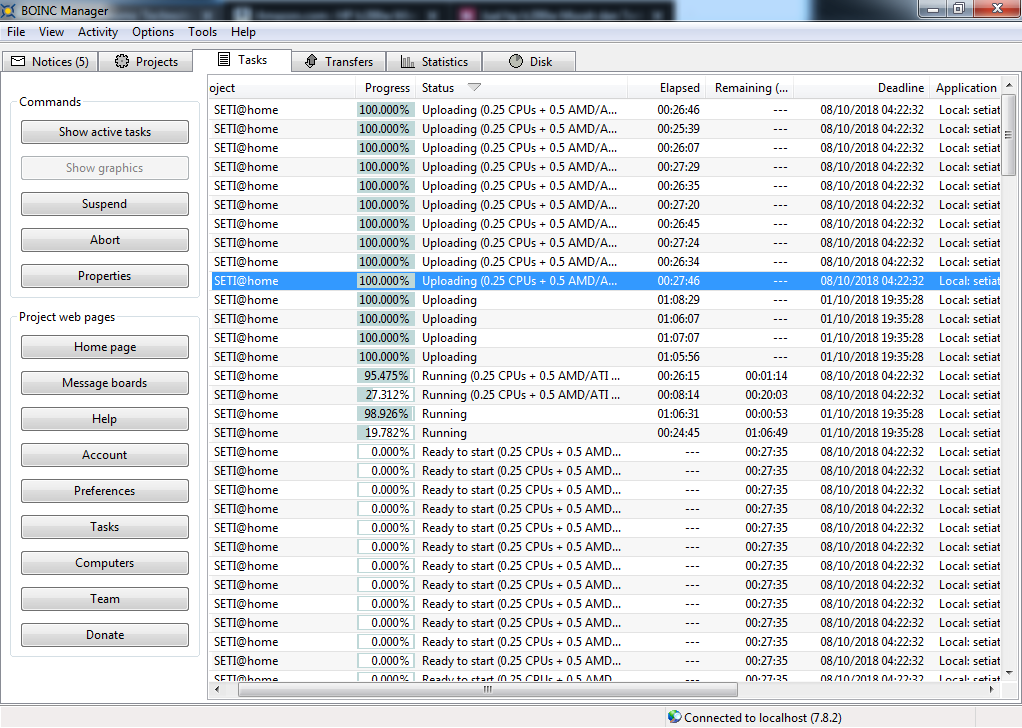This screenshot has height=728, width=1022.
Task: Click the Tasks button in Project web pages
Action: [104, 527]
